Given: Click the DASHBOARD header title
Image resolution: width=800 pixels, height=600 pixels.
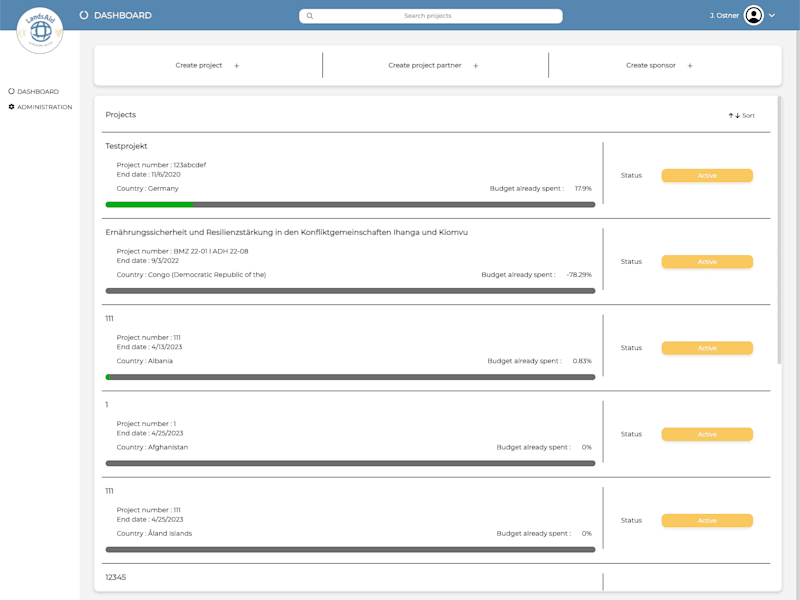Looking at the screenshot, I should pyautogui.click(x=123, y=15).
